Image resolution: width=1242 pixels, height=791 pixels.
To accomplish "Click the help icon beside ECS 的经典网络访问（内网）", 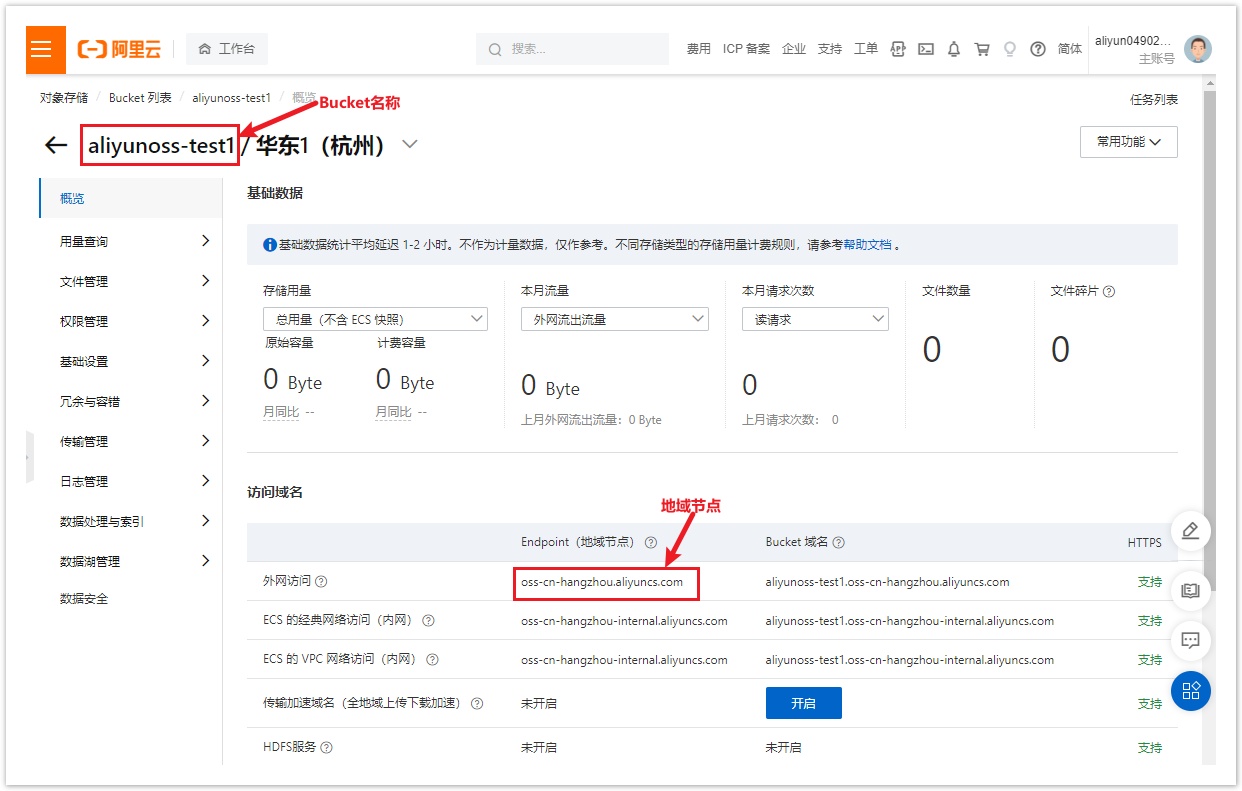I will coord(429,621).
